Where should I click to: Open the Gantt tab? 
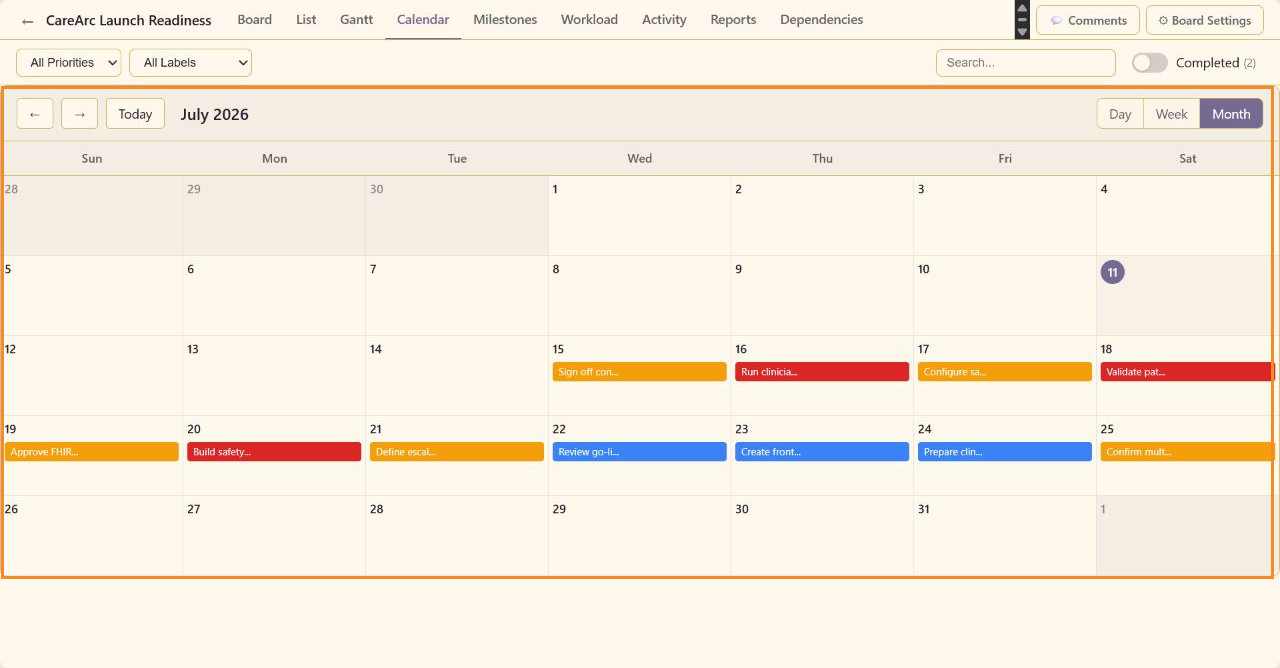coord(356,19)
